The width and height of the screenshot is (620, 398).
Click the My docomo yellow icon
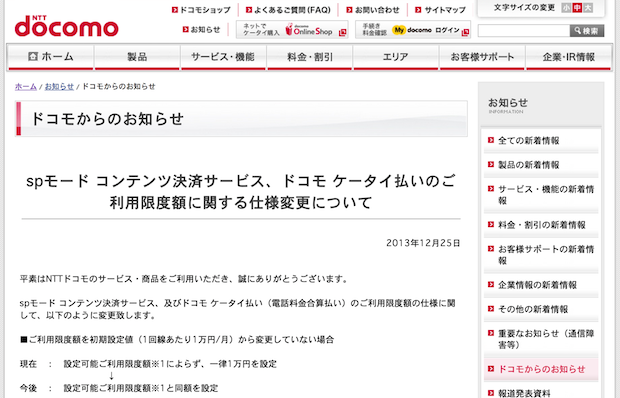[399, 30]
